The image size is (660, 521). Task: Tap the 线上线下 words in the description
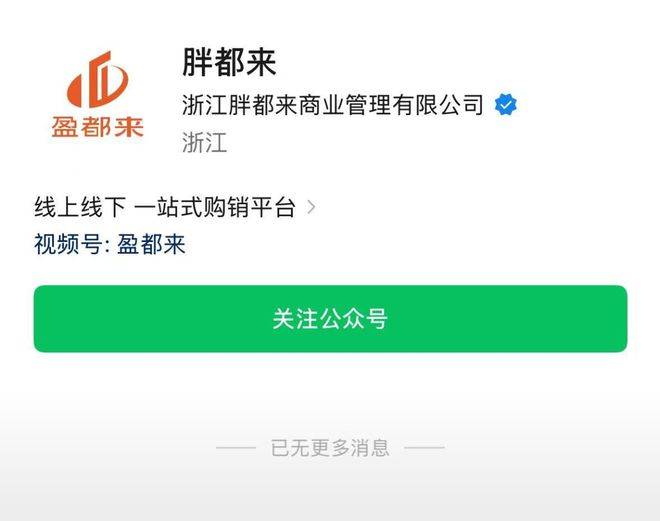80,207
